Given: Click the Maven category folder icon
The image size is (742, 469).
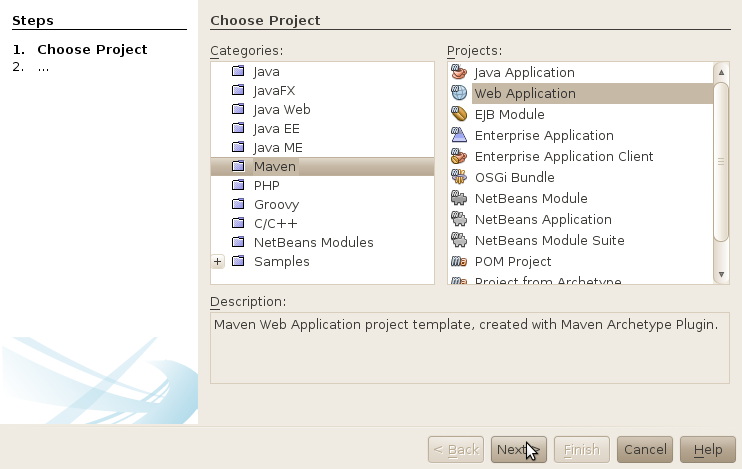Looking at the screenshot, I should tap(238, 166).
